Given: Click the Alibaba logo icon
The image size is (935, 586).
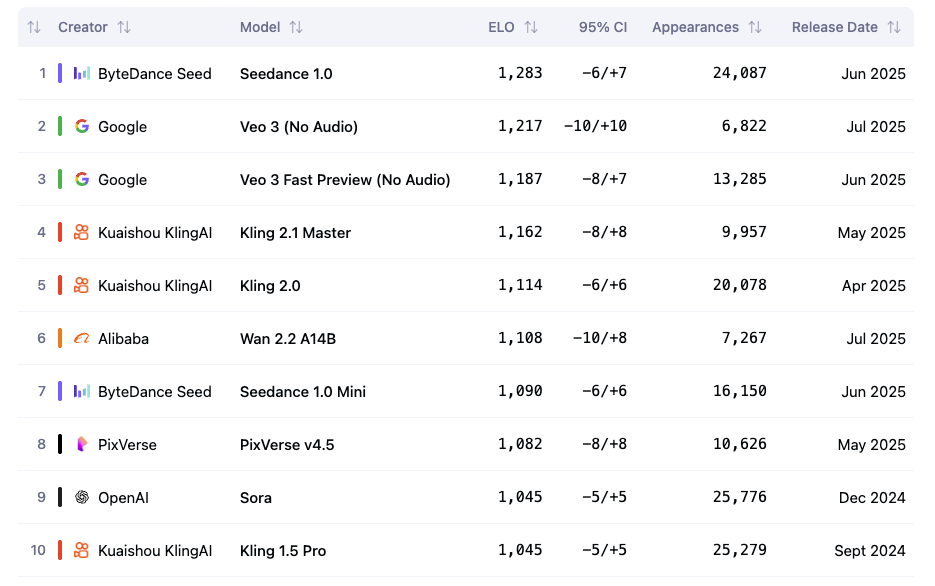Looking at the screenshot, I should click(x=82, y=338).
